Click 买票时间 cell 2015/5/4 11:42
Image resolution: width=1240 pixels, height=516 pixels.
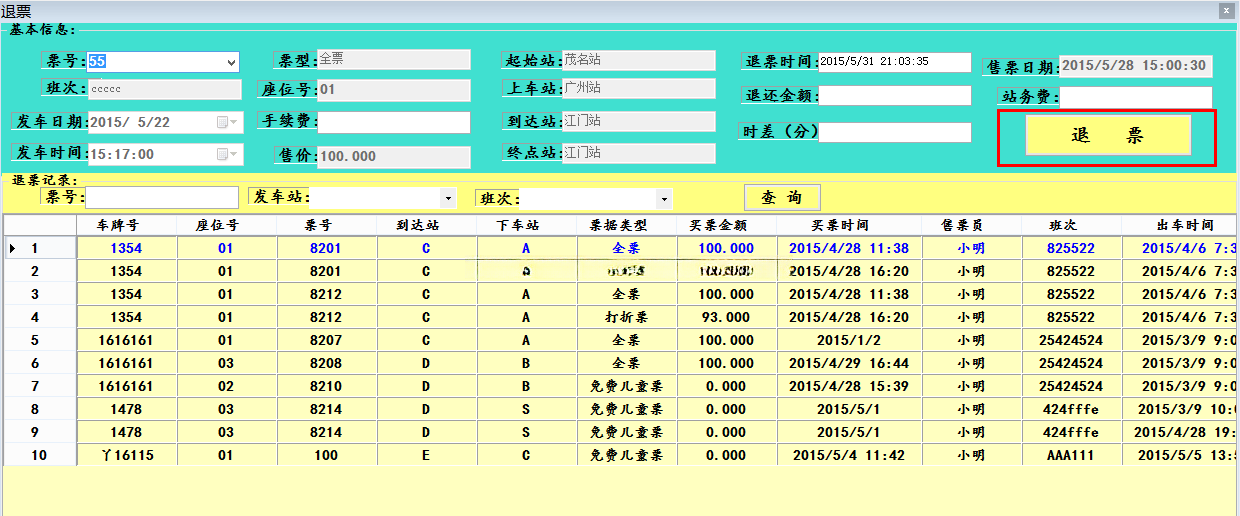point(849,455)
